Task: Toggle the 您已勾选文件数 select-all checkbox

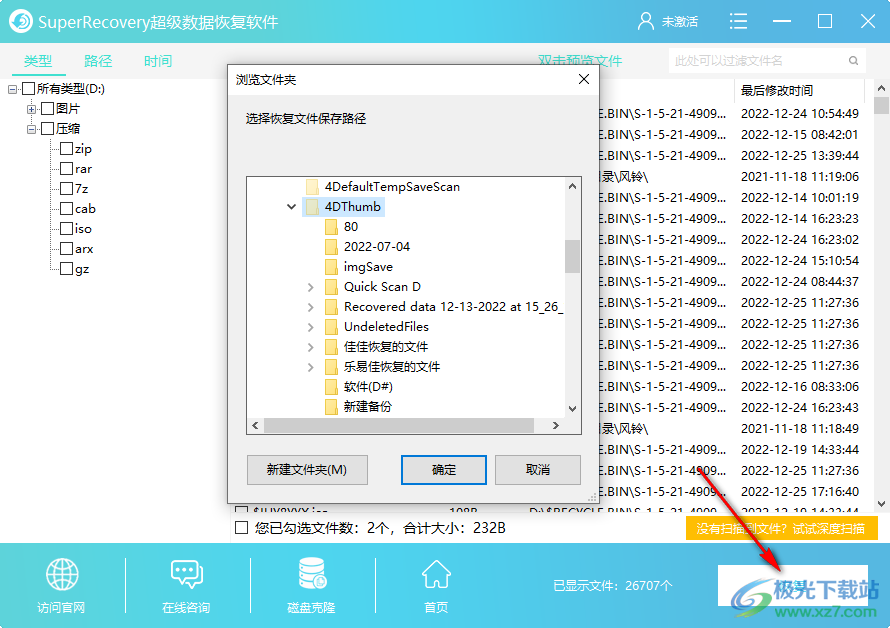Action: coord(241,527)
